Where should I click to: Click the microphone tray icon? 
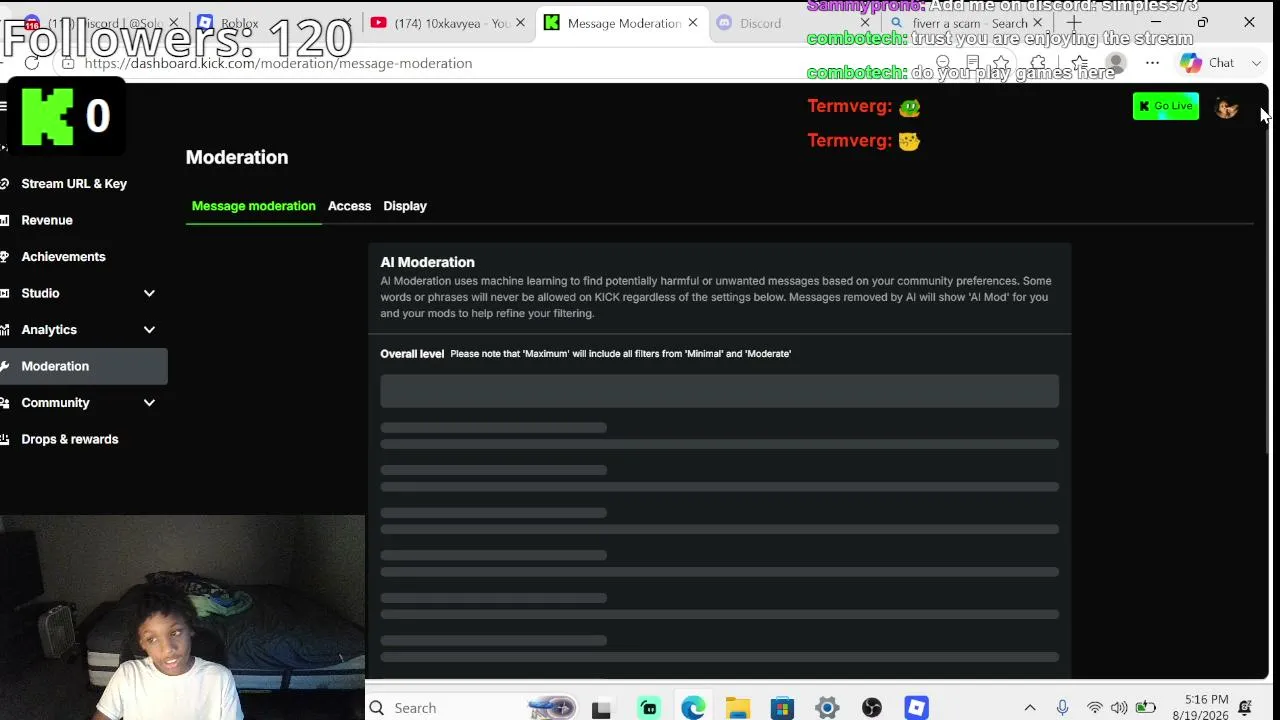coord(1062,708)
